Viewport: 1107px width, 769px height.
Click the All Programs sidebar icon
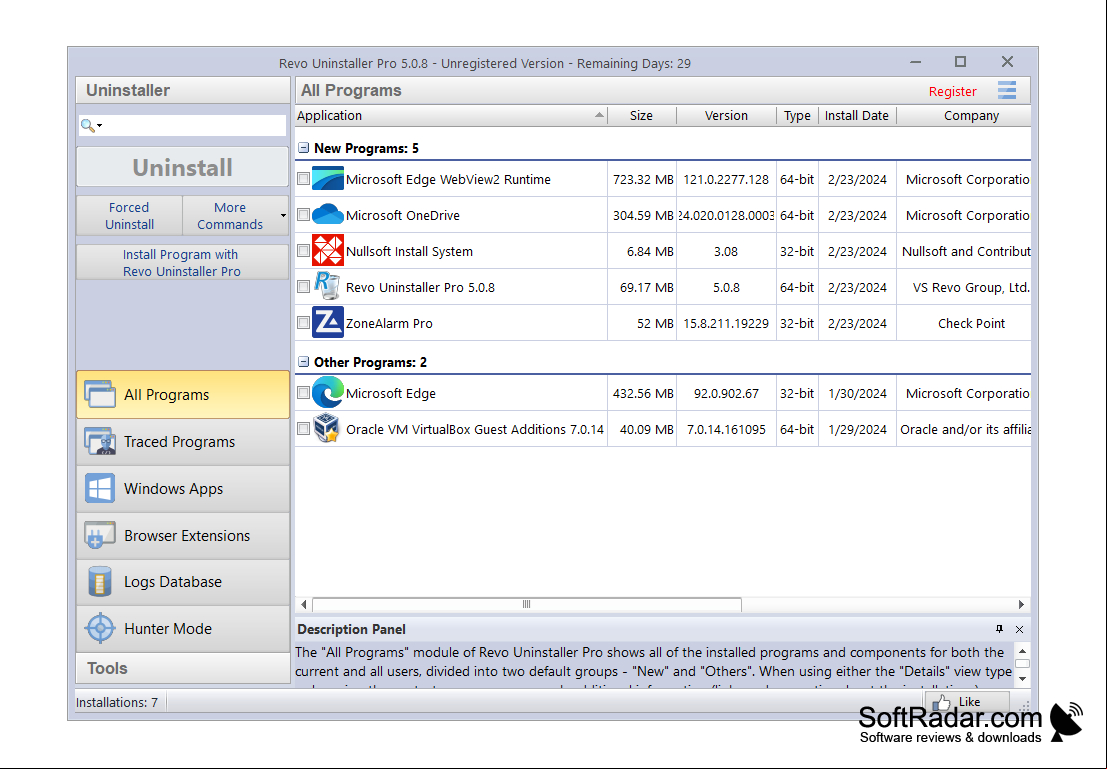(100, 394)
